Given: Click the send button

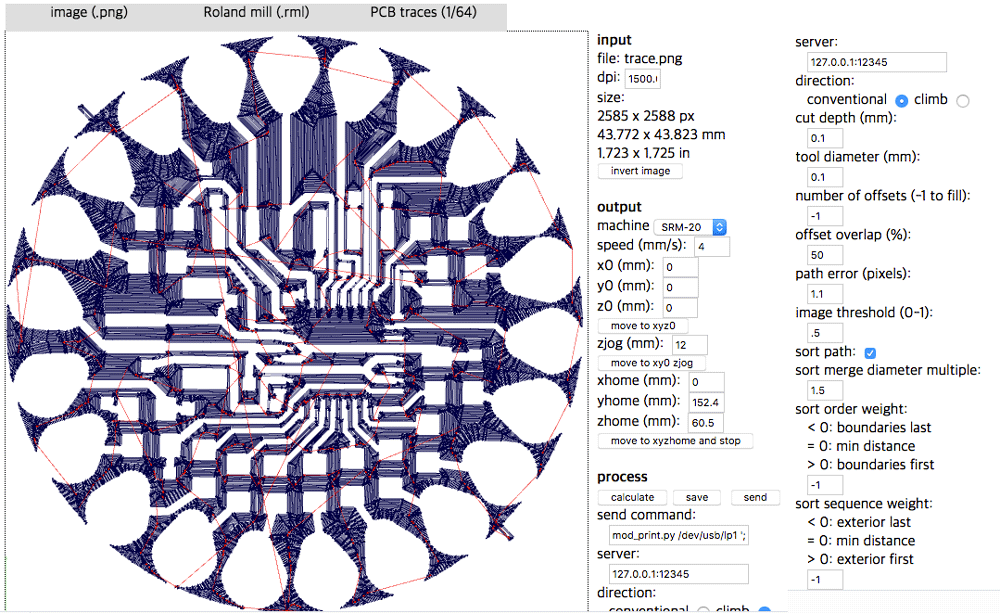Looking at the screenshot, I should click(x=755, y=498).
